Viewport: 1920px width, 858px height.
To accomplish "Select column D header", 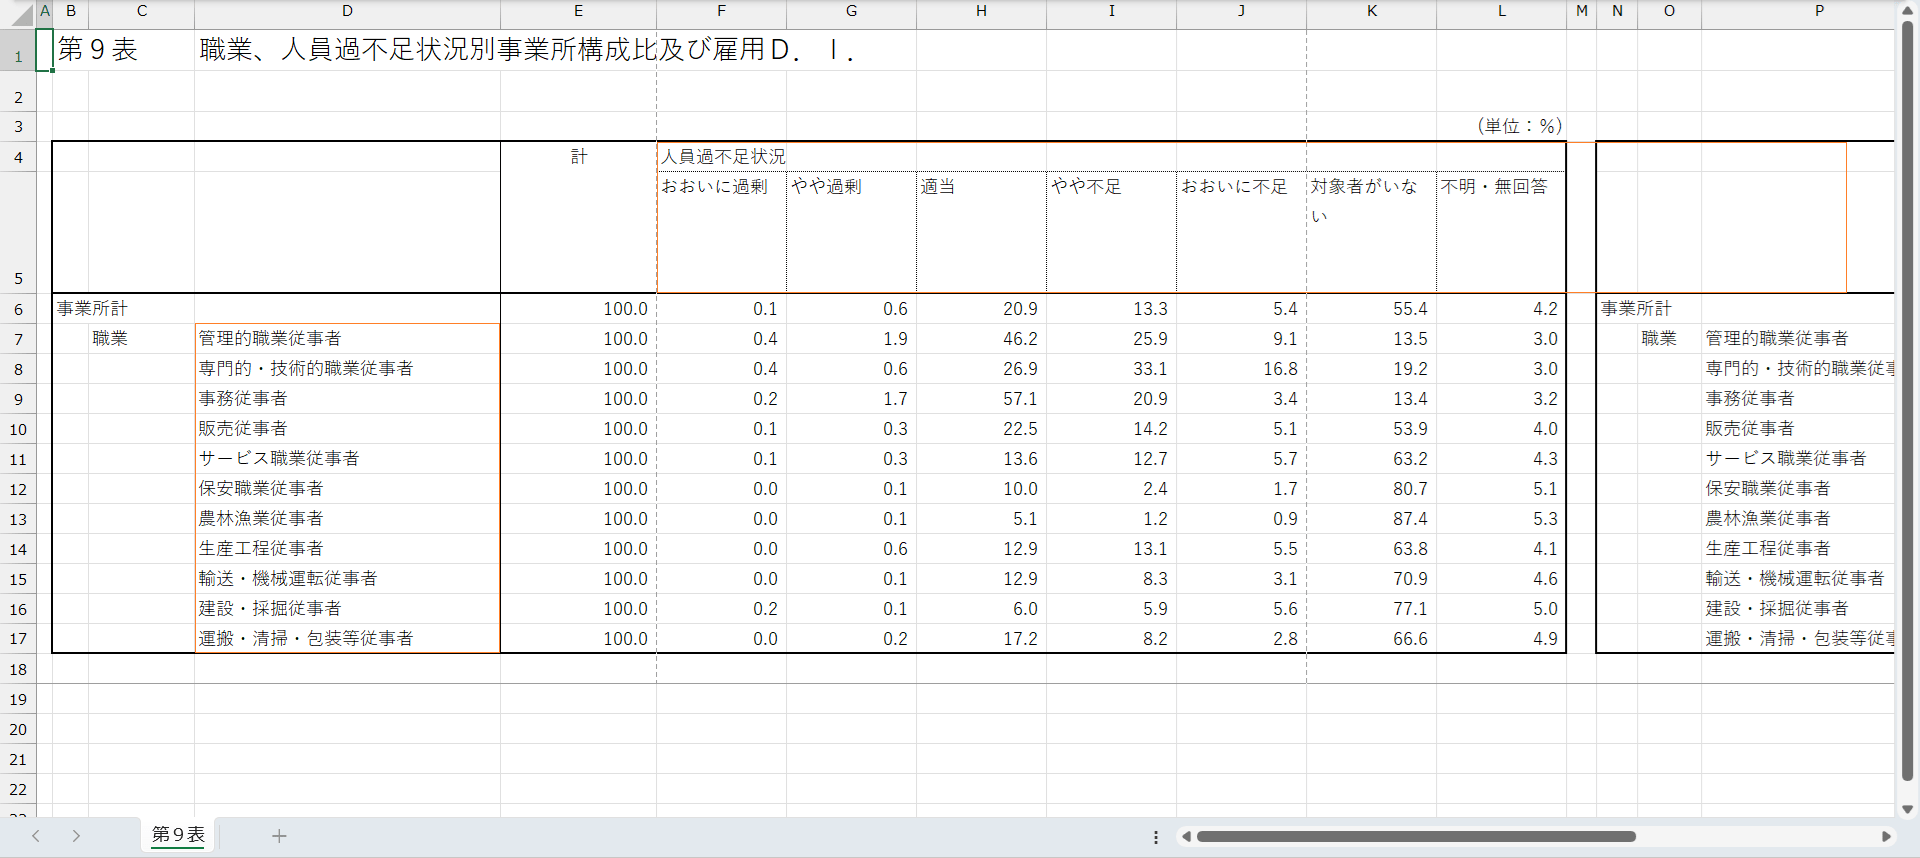I will [347, 11].
